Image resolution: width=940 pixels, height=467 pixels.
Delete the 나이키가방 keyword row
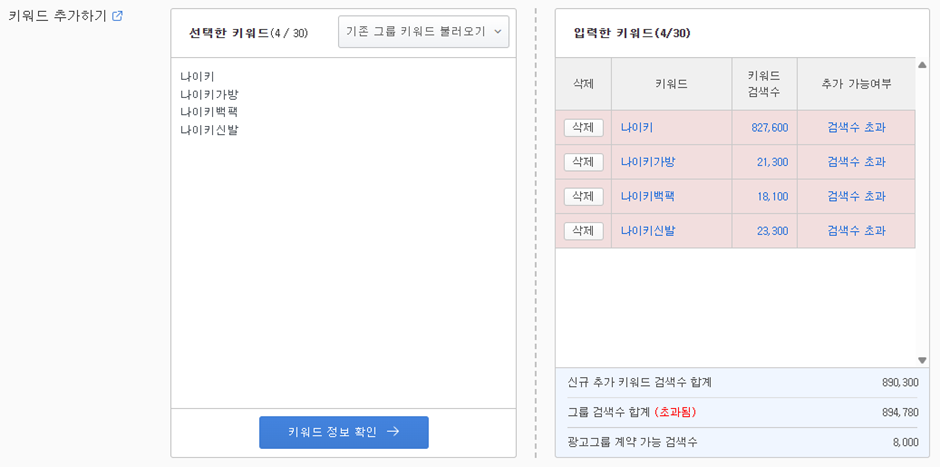pos(583,162)
